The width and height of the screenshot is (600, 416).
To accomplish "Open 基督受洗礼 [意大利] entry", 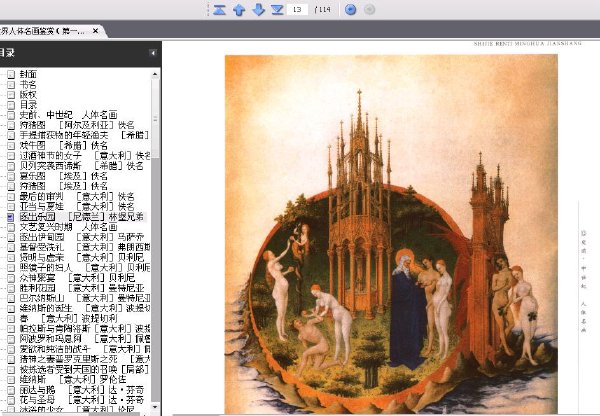I will [x=85, y=248].
